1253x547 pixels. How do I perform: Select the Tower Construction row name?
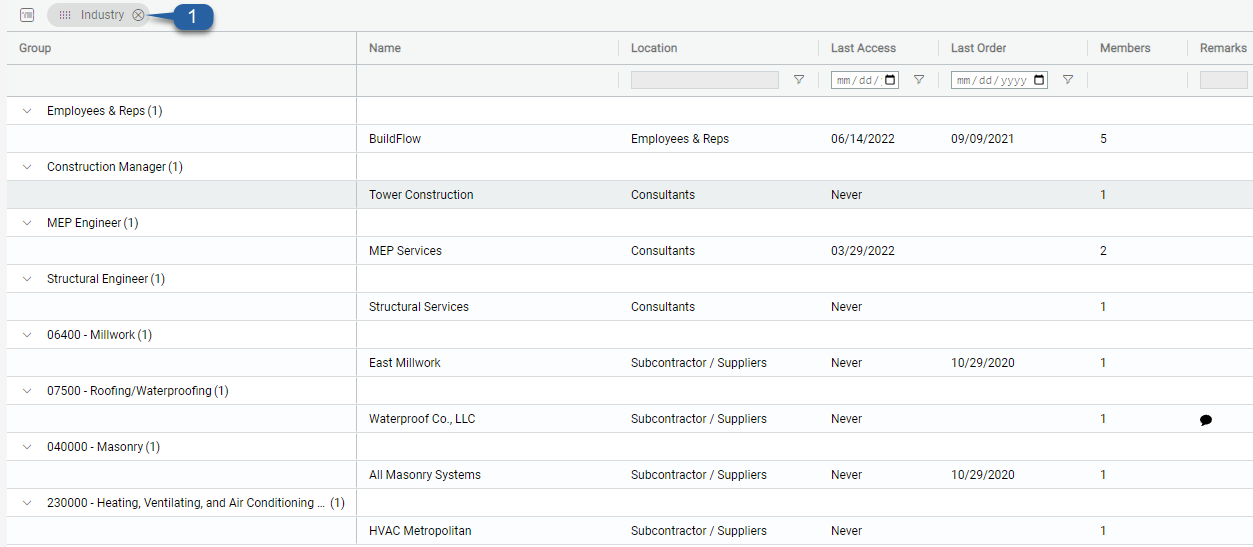(421, 195)
